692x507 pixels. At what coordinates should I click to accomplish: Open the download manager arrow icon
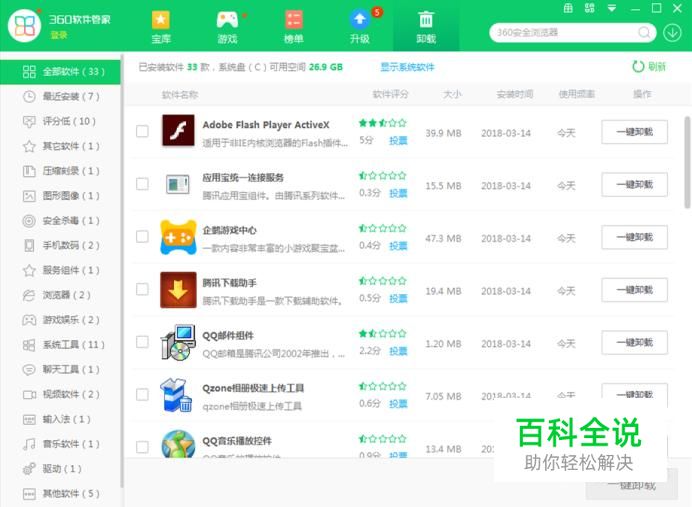[672, 33]
